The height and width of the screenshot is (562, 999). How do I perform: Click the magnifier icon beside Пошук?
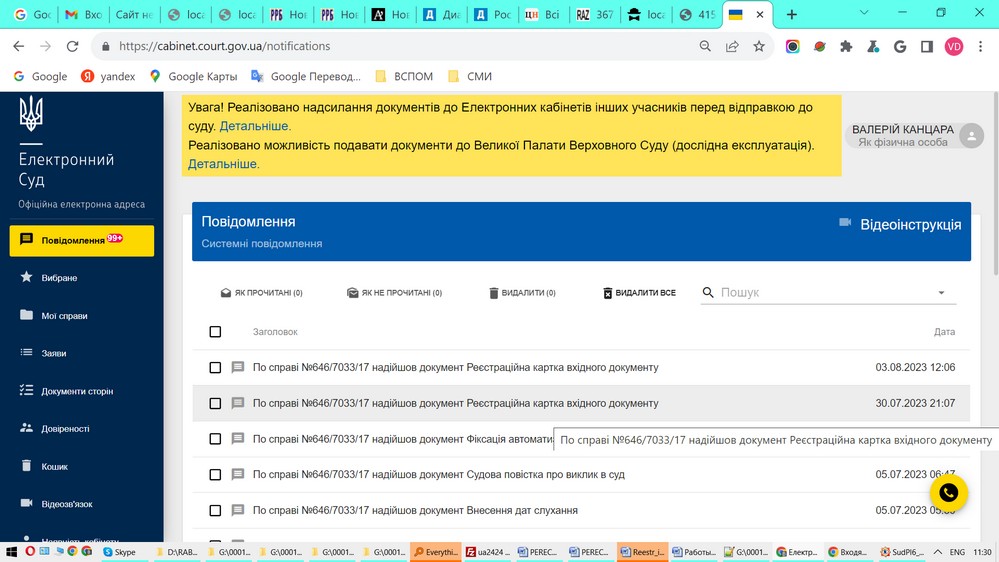708,292
